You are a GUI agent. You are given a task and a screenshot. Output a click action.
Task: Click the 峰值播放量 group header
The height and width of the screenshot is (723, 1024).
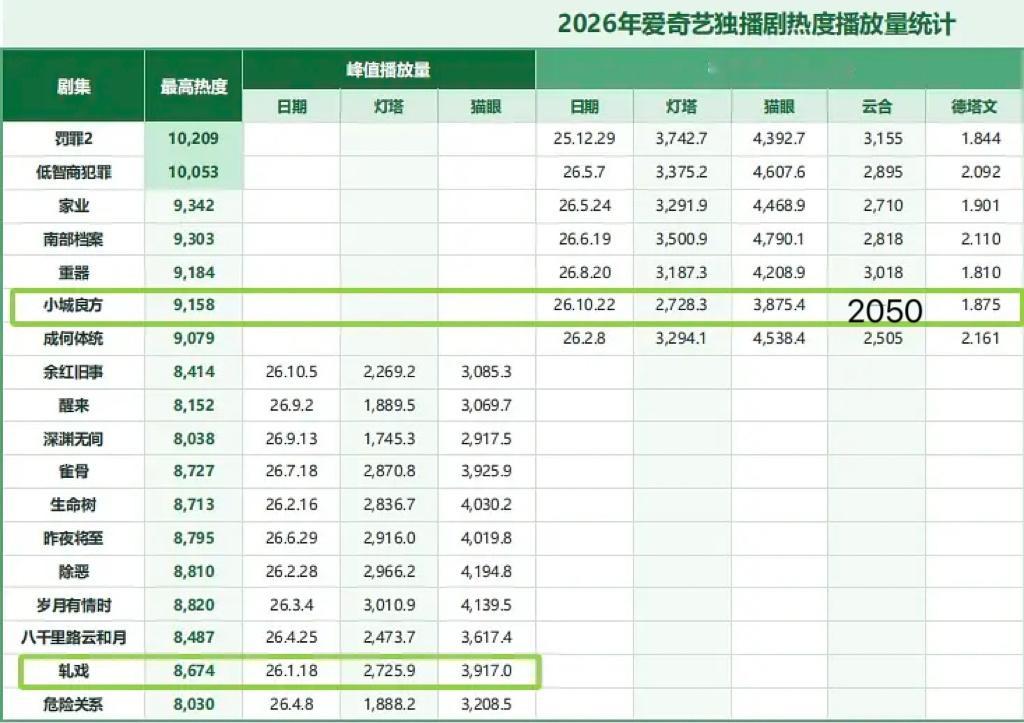pyautogui.click(x=389, y=69)
